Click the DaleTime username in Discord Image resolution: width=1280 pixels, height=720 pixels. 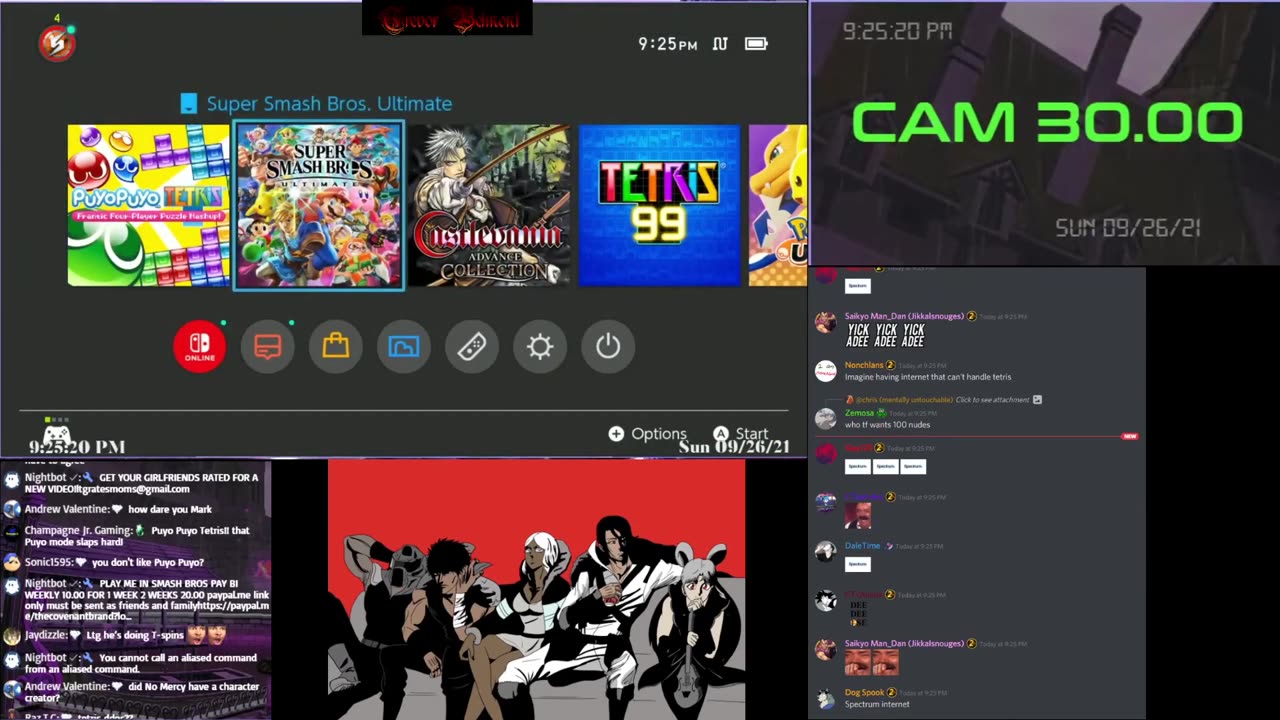(862, 546)
